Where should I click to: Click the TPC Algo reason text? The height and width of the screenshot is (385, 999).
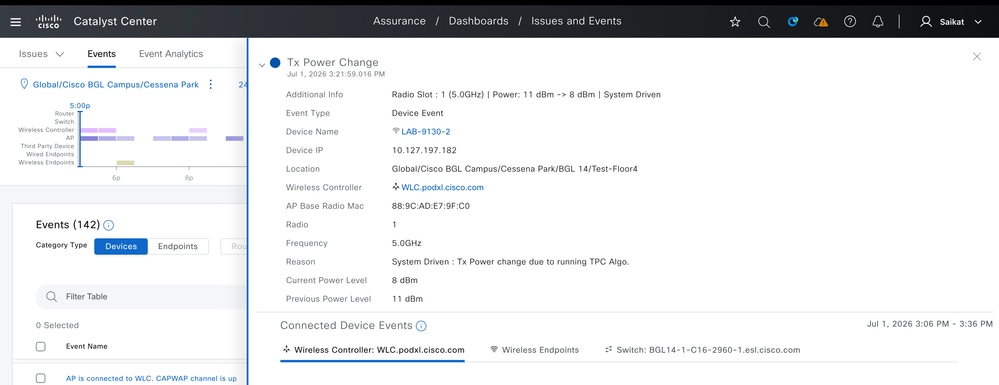coord(510,262)
